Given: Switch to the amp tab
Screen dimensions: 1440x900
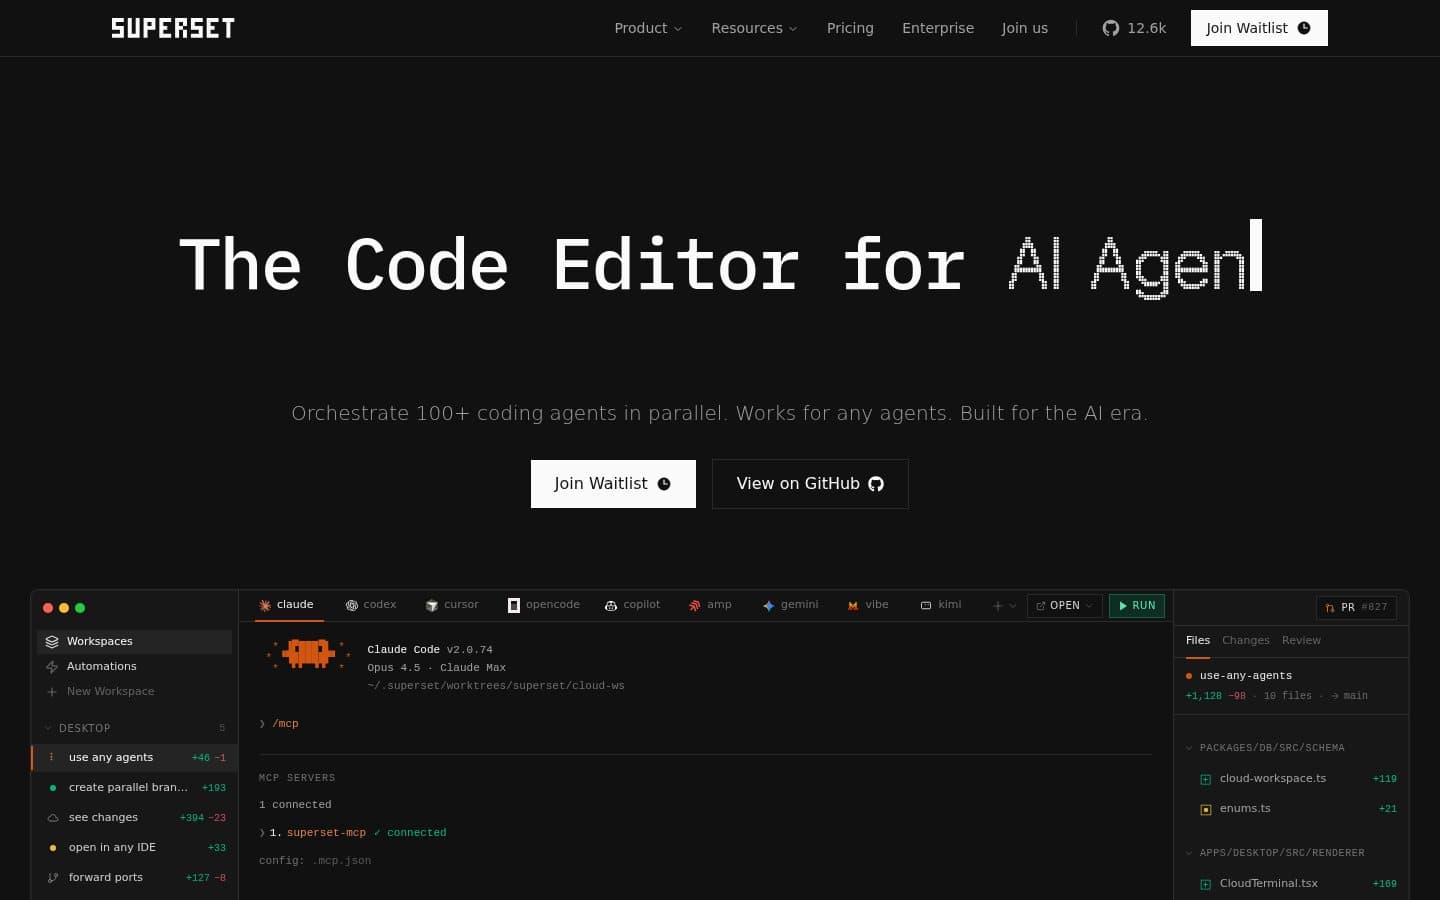Looking at the screenshot, I should pyautogui.click(x=710, y=605).
